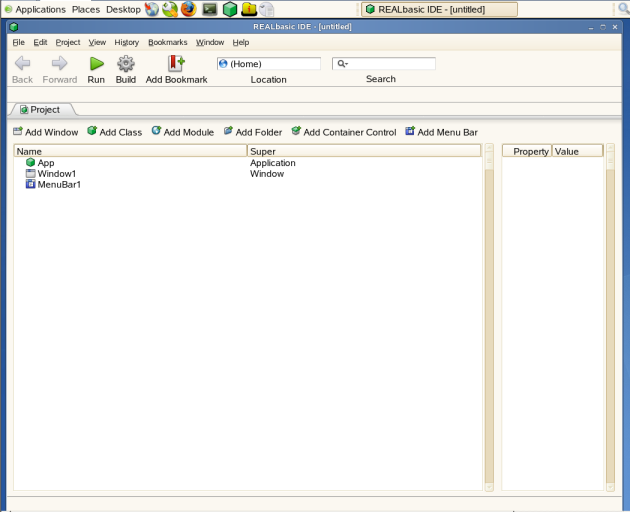
Task: Open the Bookmarks menu
Action: pyautogui.click(x=168, y=42)
